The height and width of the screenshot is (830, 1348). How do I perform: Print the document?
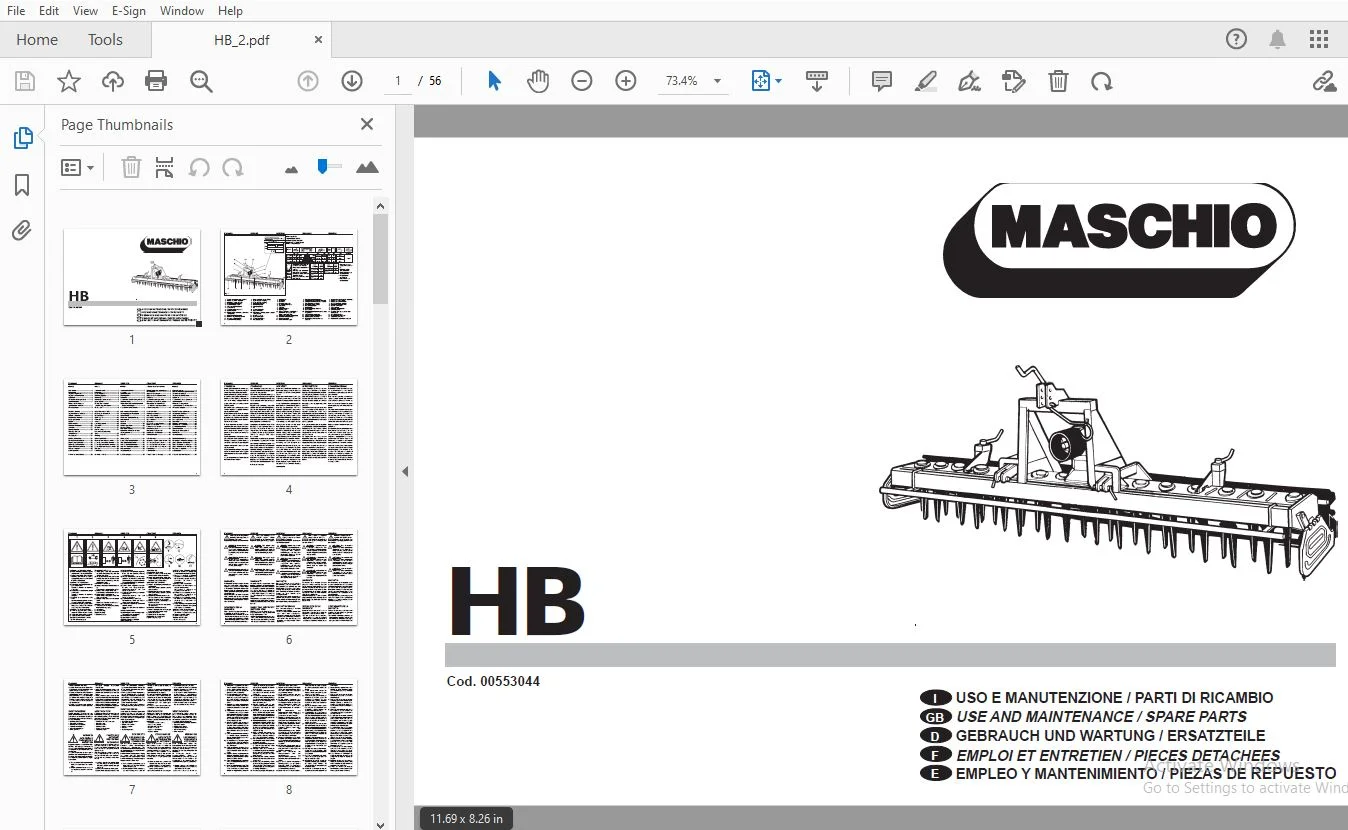(x=156, y=82)
